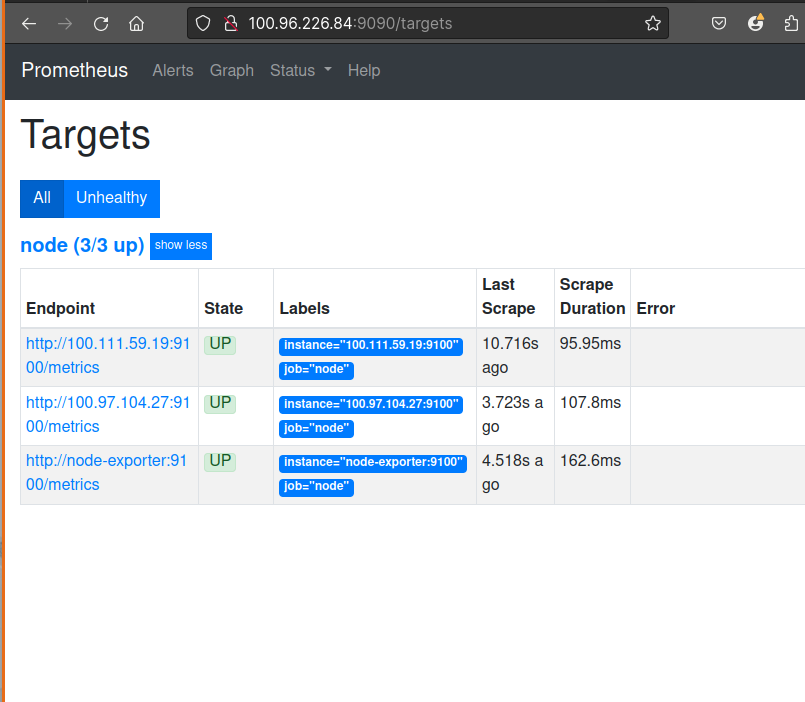Expand the Status dropdown menu
This screenshot has width=805, height=702.
click(x=301, y=70)
